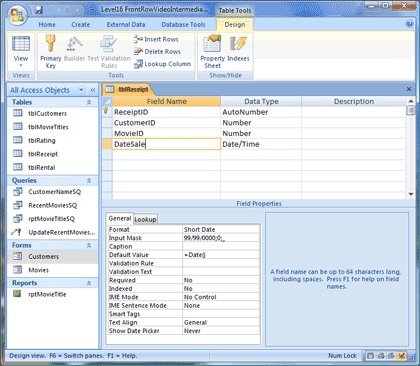Viewport: 420px width, 366px height.
Task: Select tblReceipt in navigation pane
Action: tap(43, 154)
